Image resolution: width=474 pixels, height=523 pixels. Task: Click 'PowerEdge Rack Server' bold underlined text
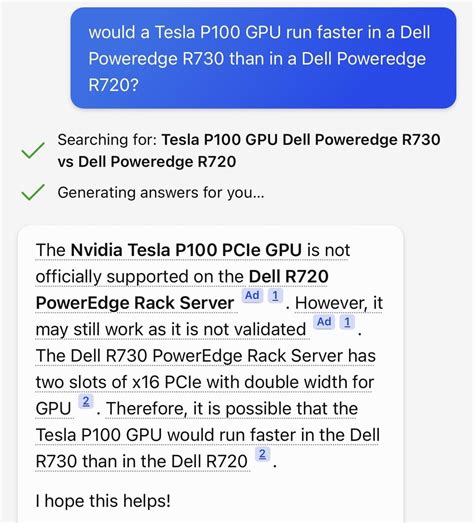click(x=135, y=303)
